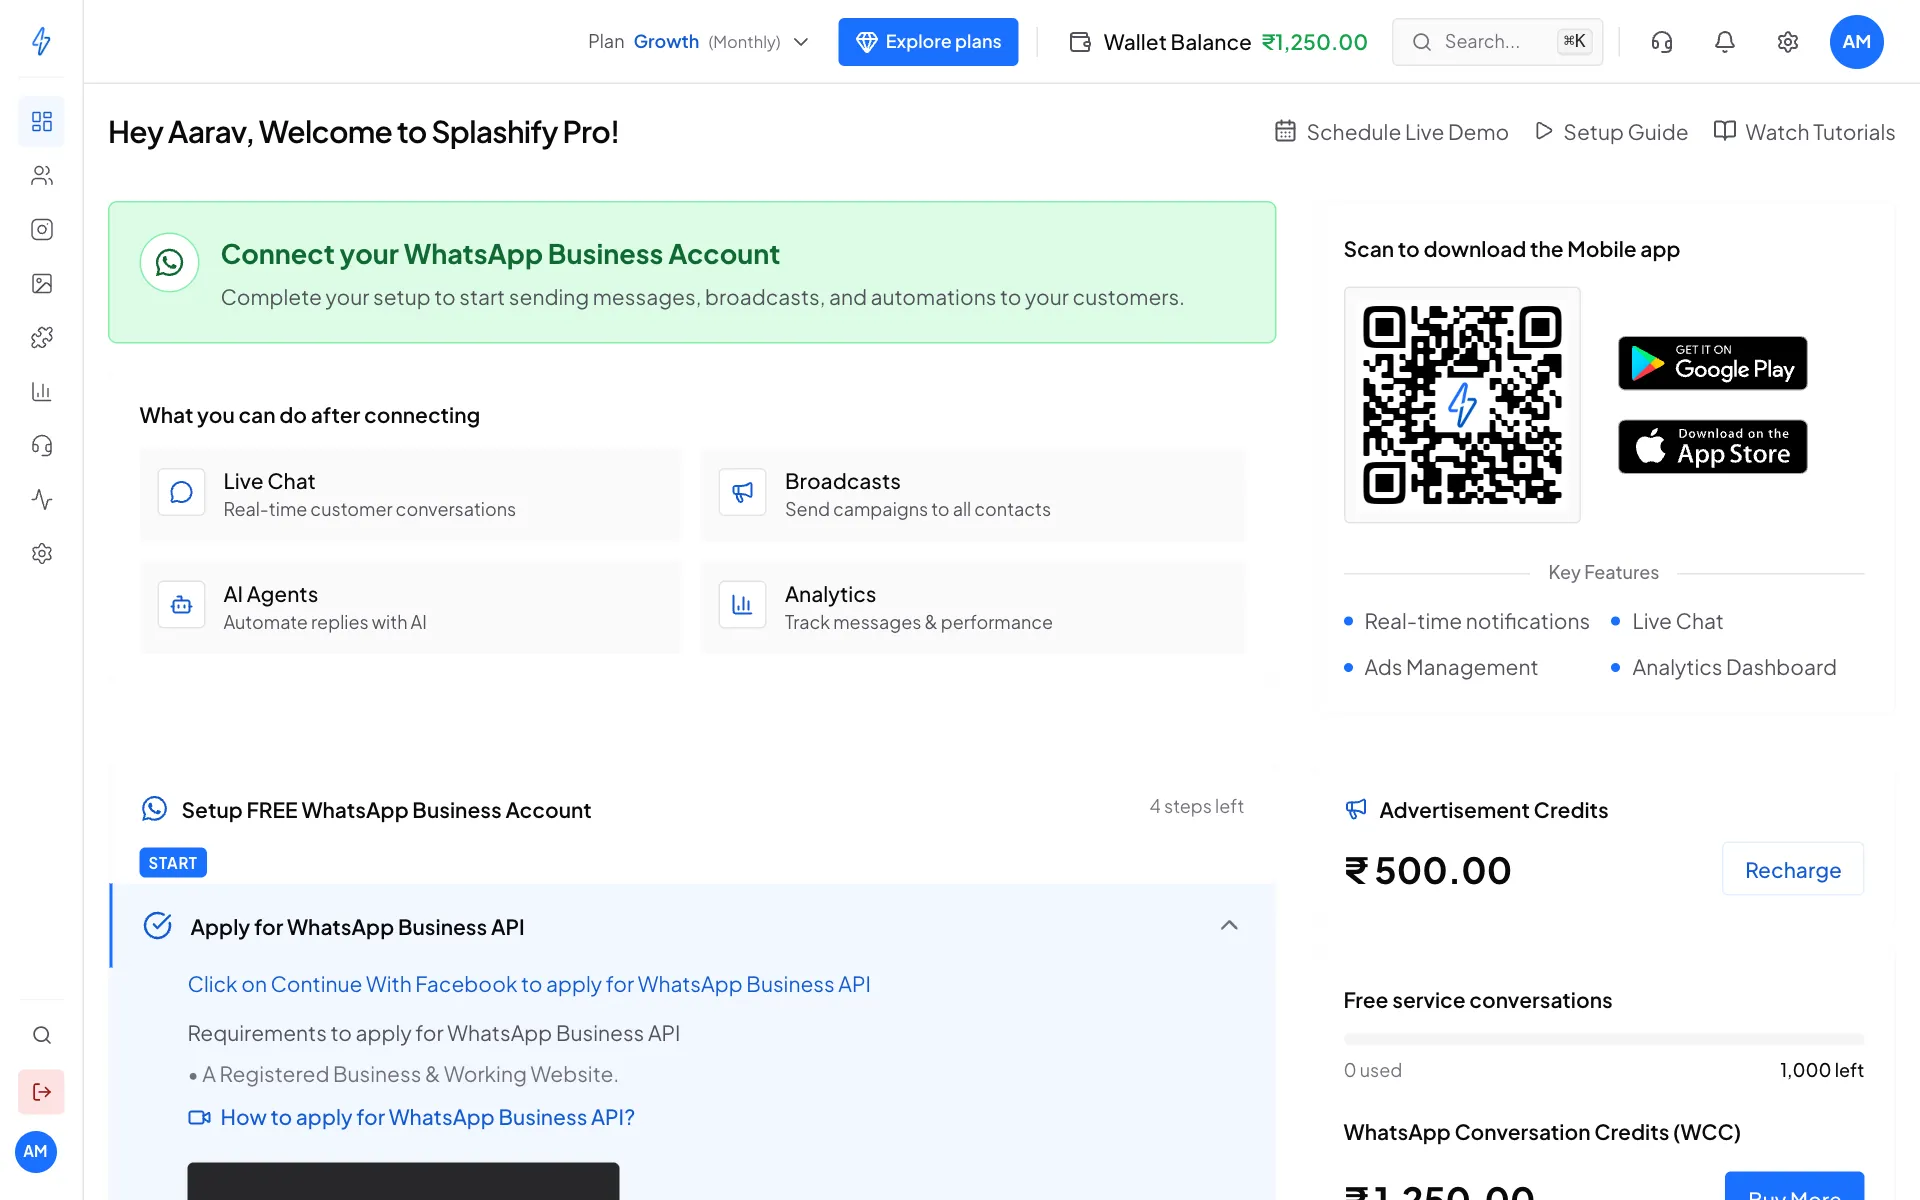Open the support headset icon in sidebar

pyautogui.click(x=41, y=445)
